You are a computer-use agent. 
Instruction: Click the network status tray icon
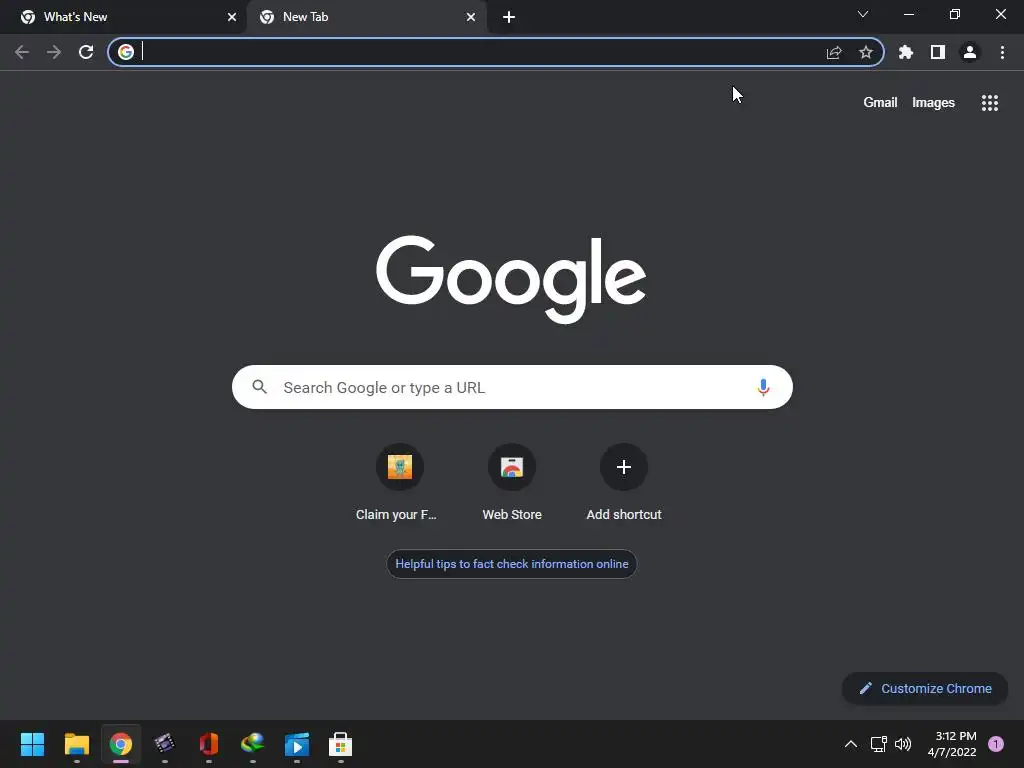tap(878, 744)
